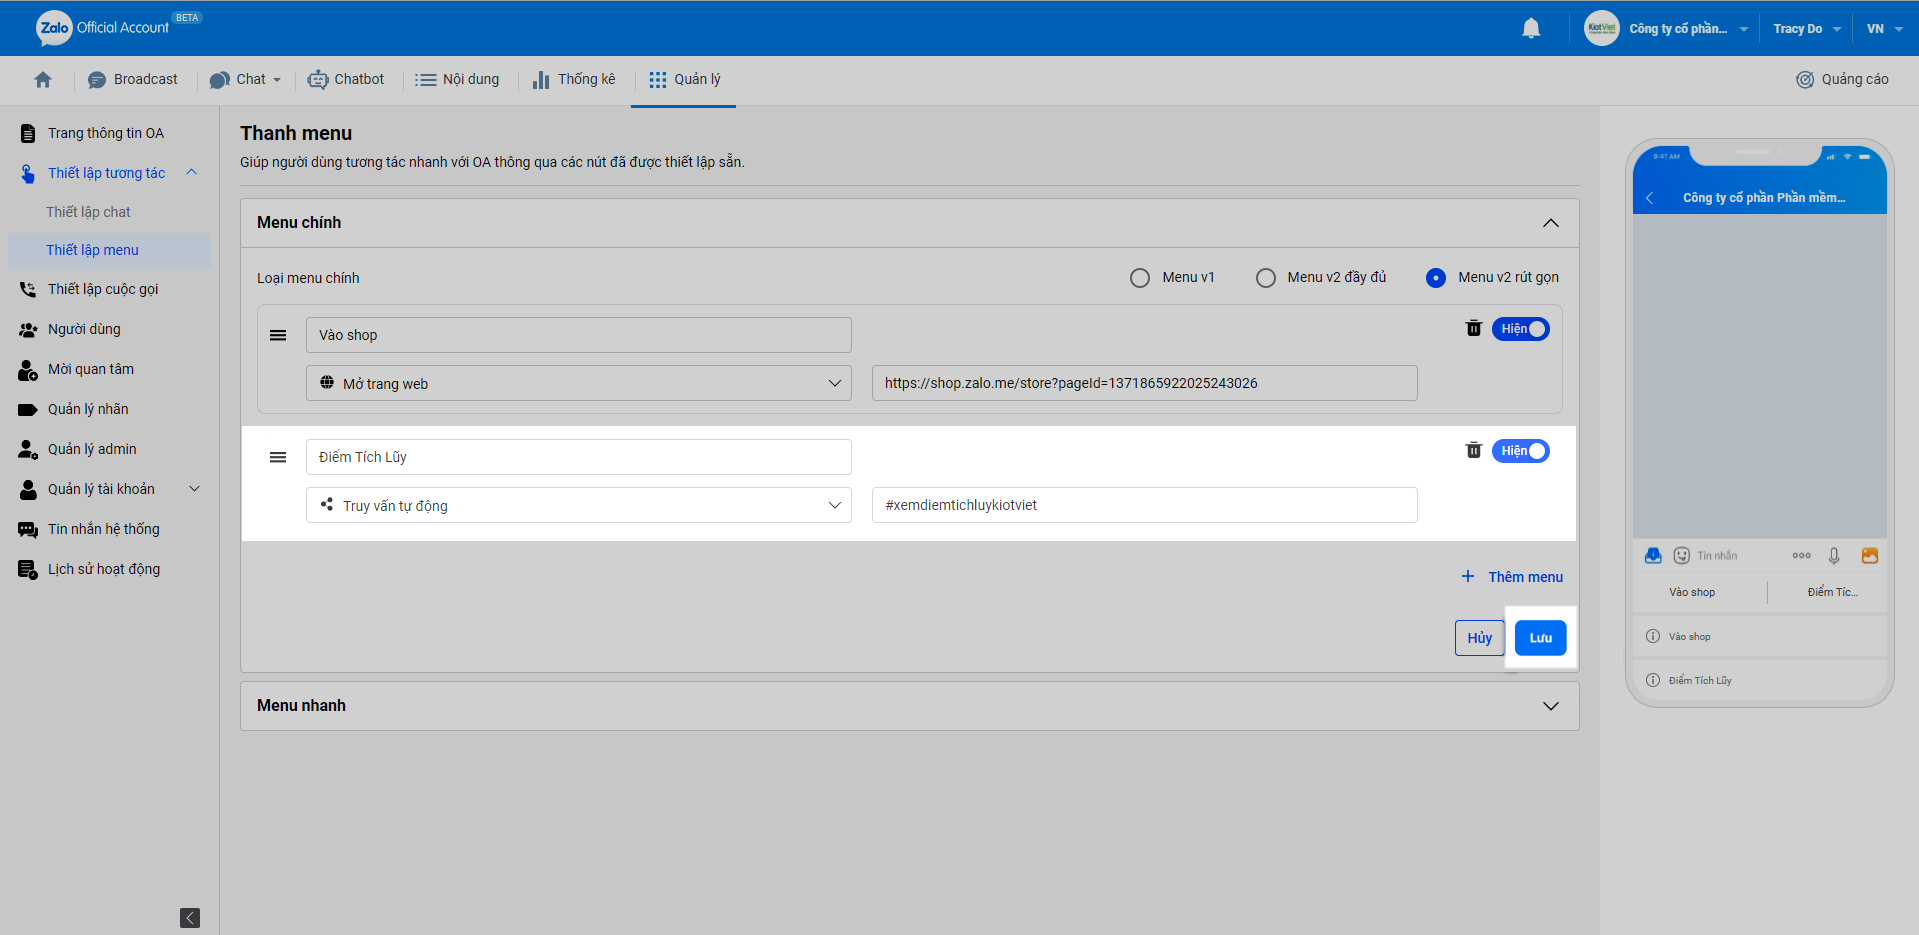This screenshot has width=1919, height=935.
Task: Delete the Vào shop menu item
Action: 1473,329
